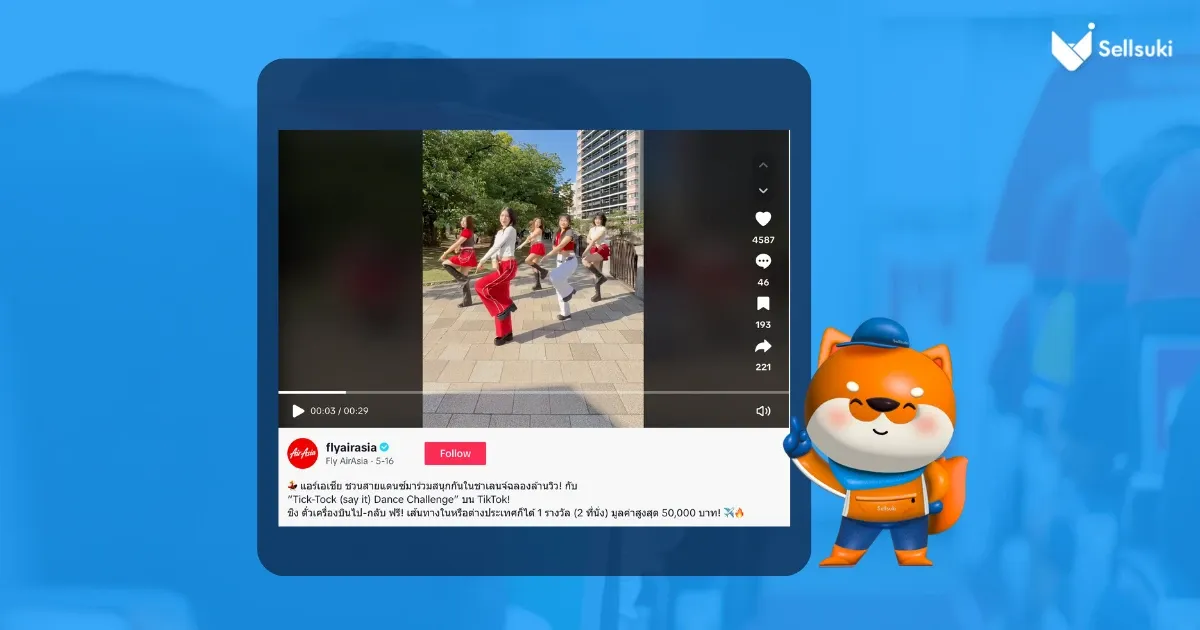Click the caption line mentioning 50,000
Image resolution: width=1200 pixels, height=630 pixels.
point(516,514)
